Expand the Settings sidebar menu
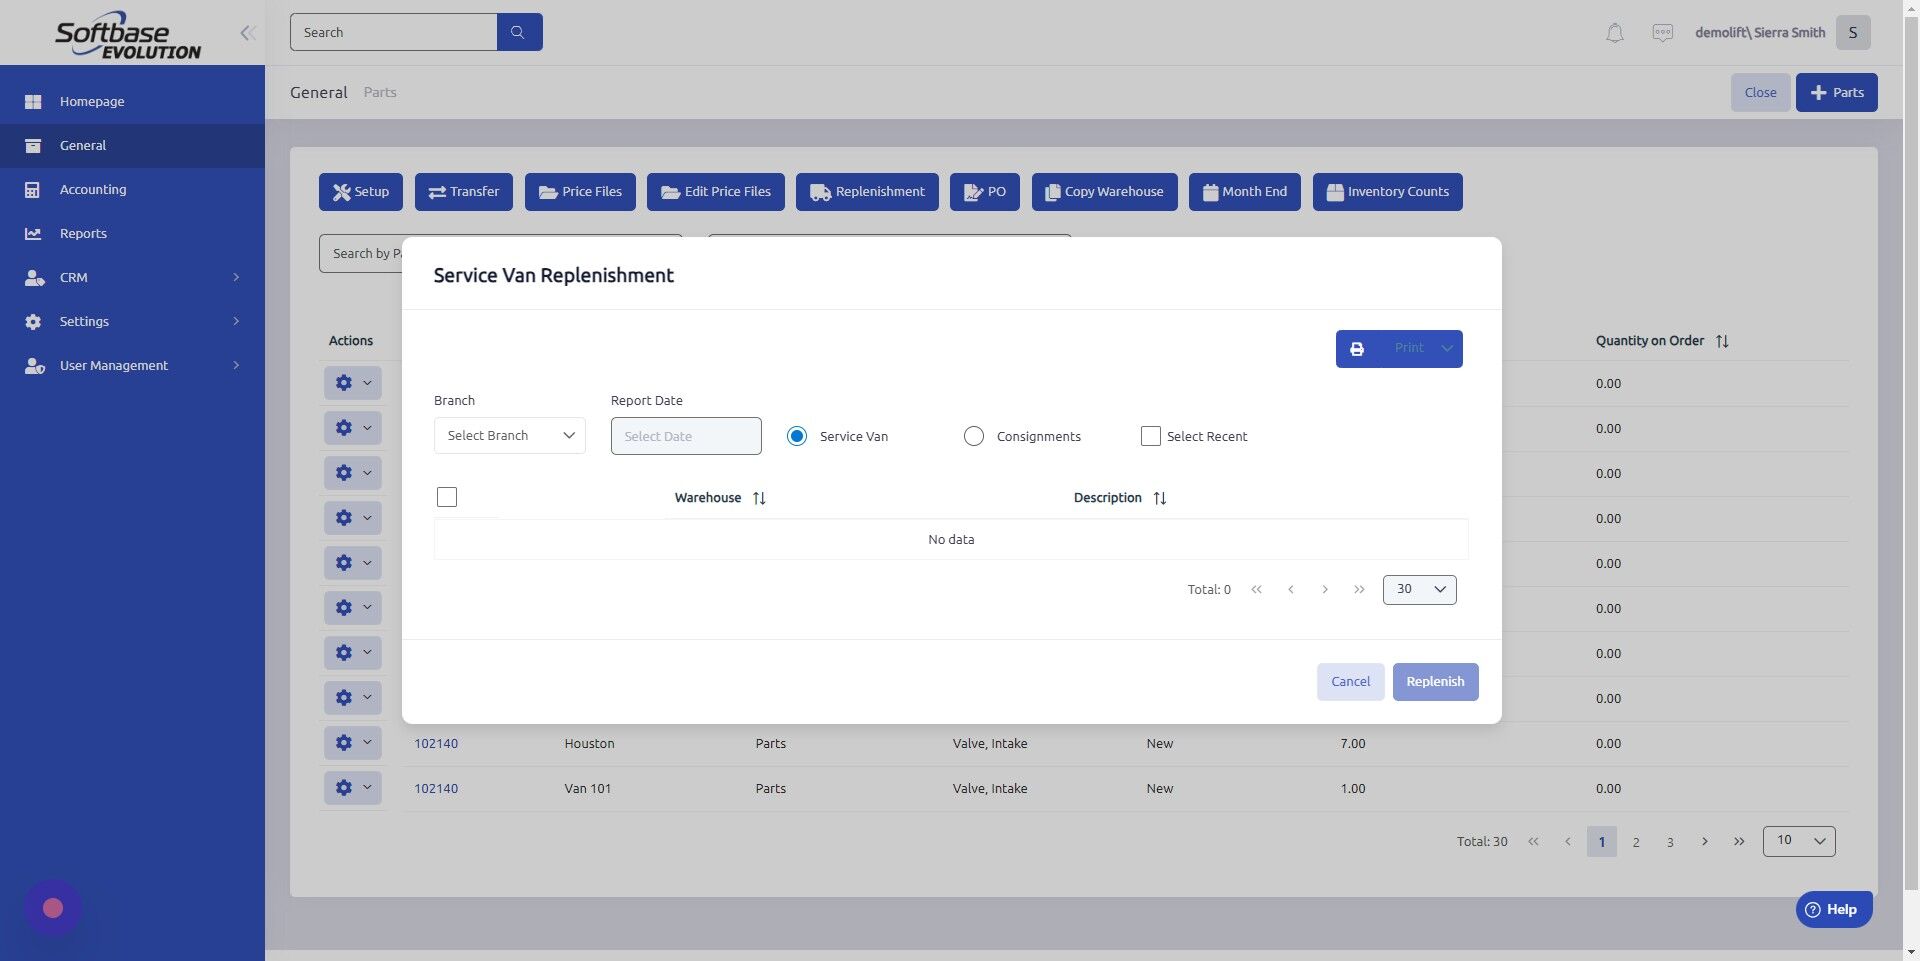The height and width of the screenshot is (961, 1920). 84,321
